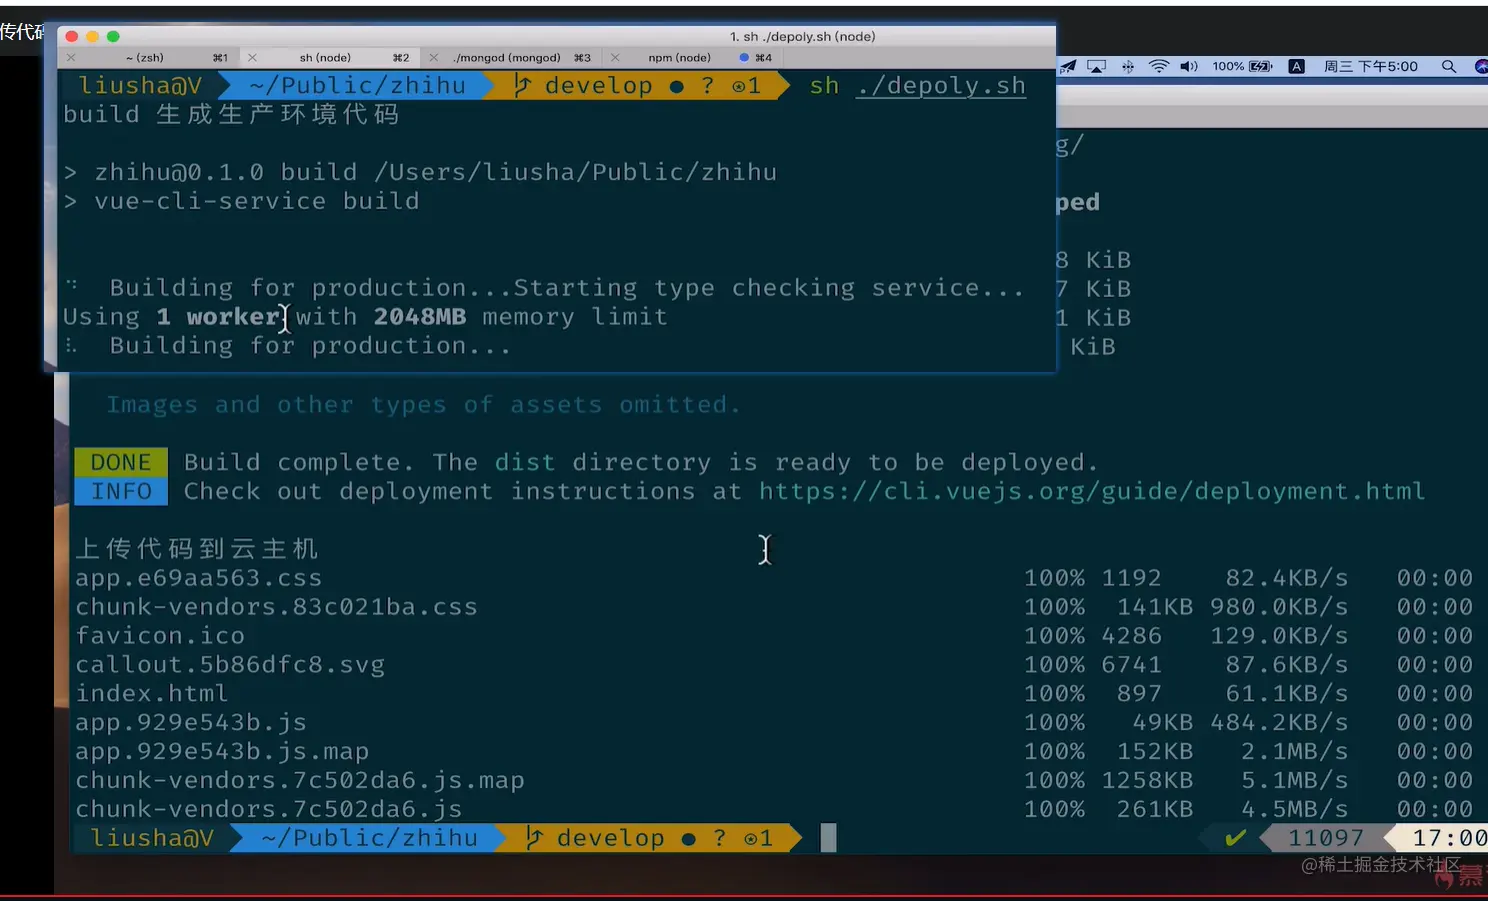Click the text 'vue-cli-service build'

tap(257, 201)
